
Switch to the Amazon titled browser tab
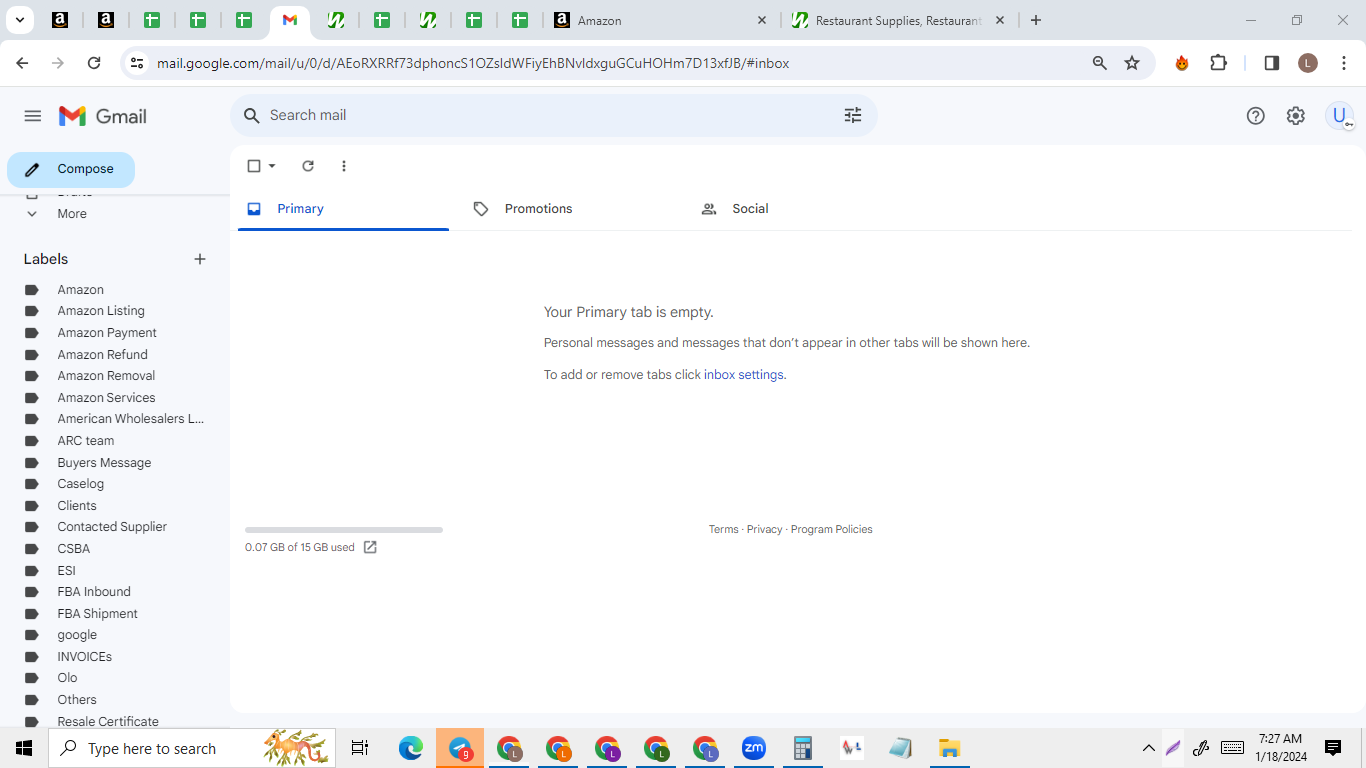660,20
